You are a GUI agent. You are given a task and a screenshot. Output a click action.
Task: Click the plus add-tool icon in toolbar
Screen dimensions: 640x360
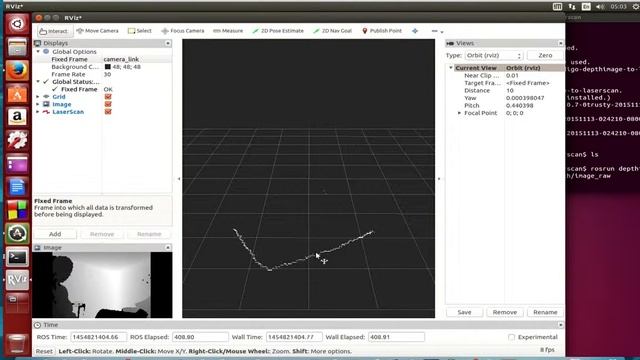pos(415,31)
